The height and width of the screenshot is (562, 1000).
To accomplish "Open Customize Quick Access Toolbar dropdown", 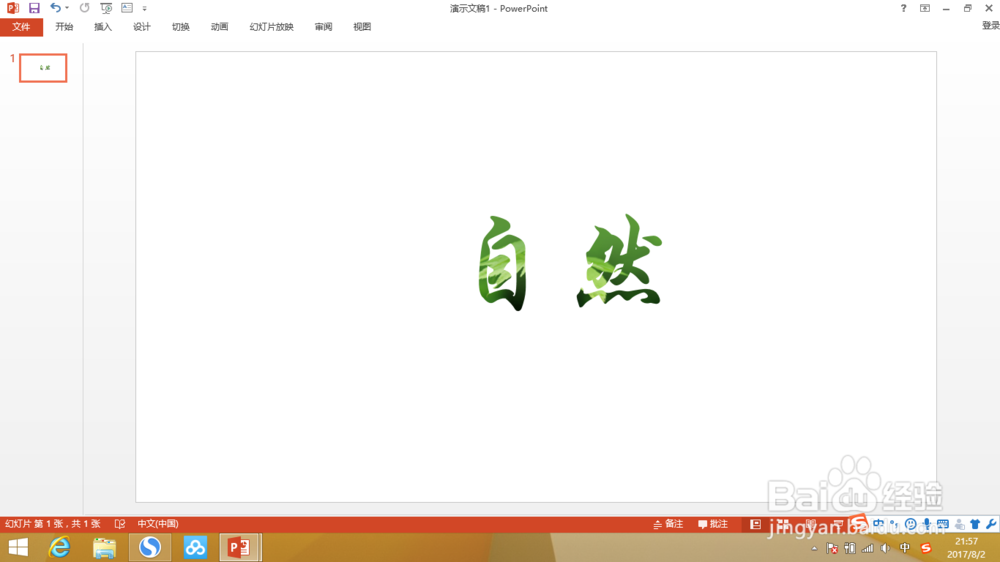I will click(x=144, y=9).
